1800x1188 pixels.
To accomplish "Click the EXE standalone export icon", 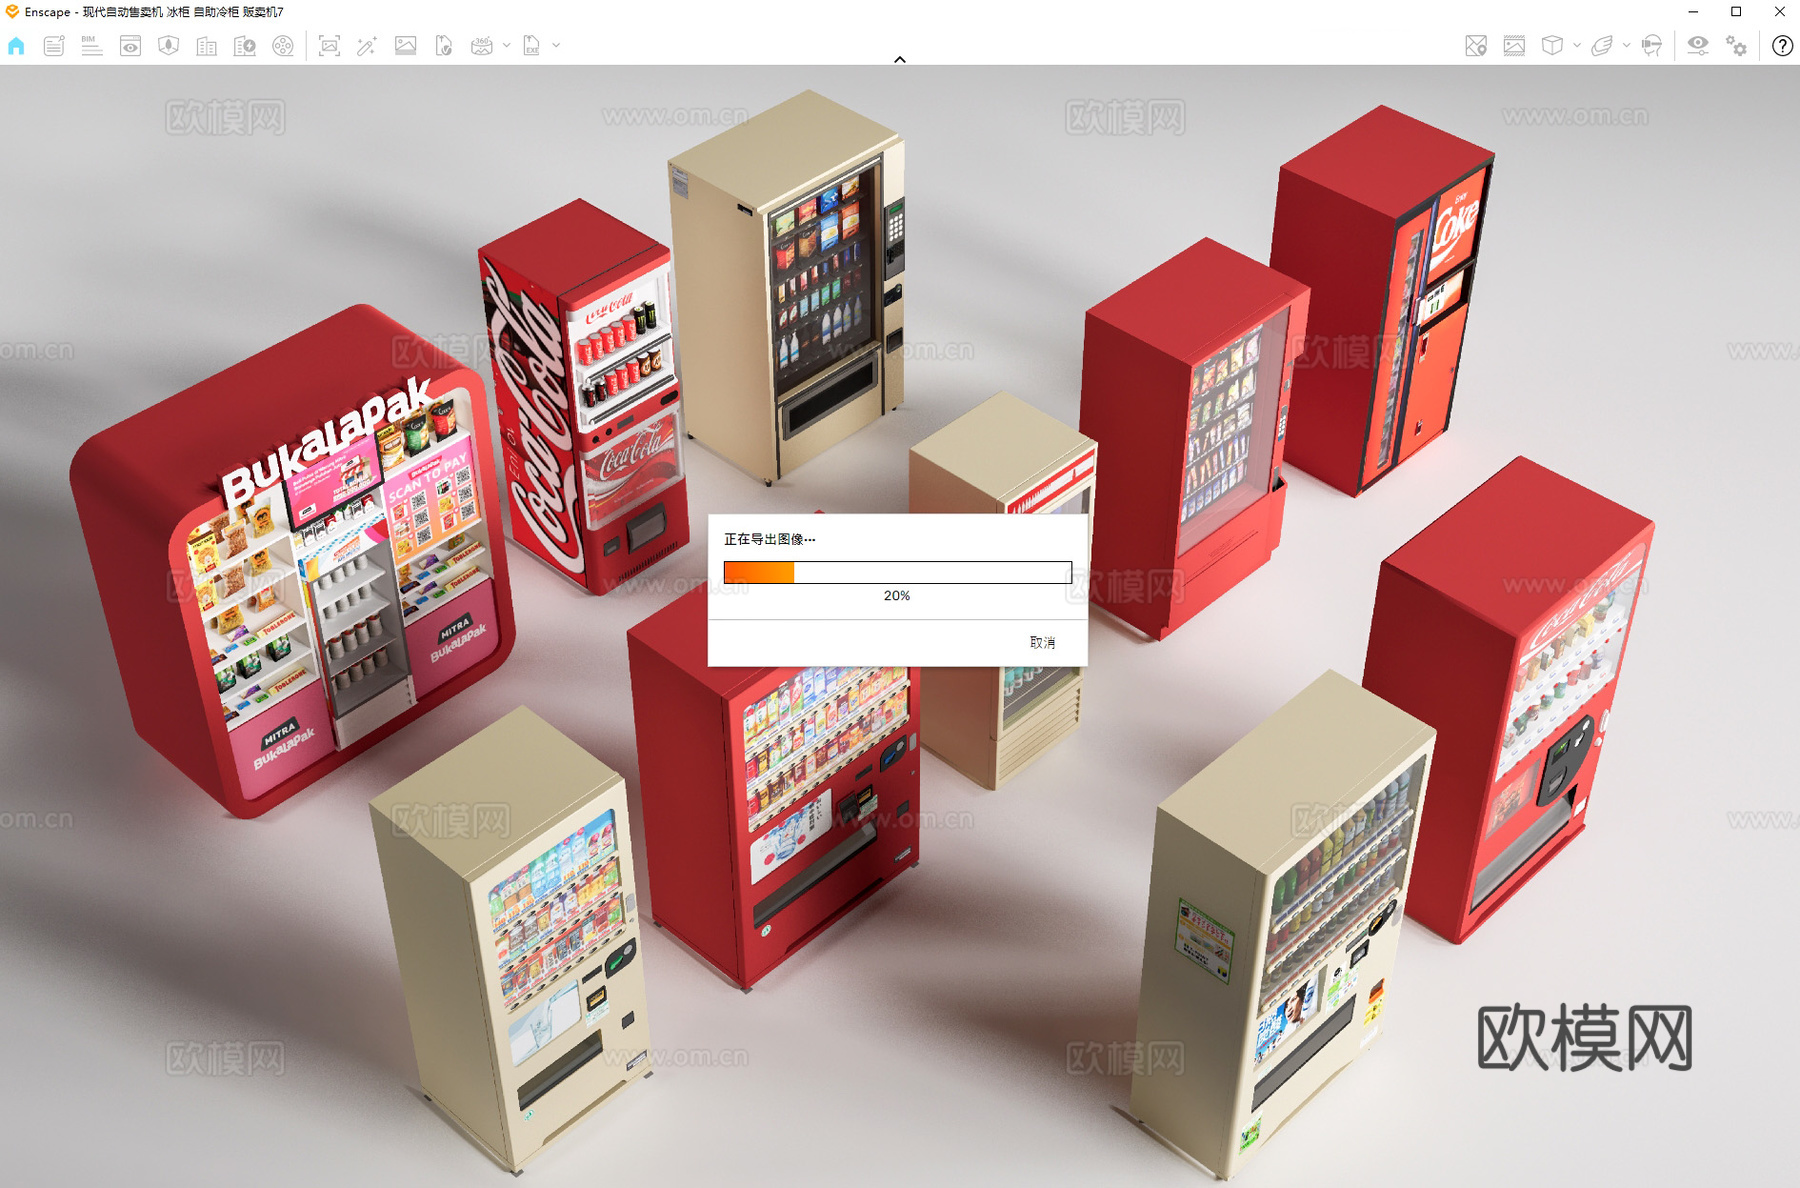I will [x=532, y=46].
